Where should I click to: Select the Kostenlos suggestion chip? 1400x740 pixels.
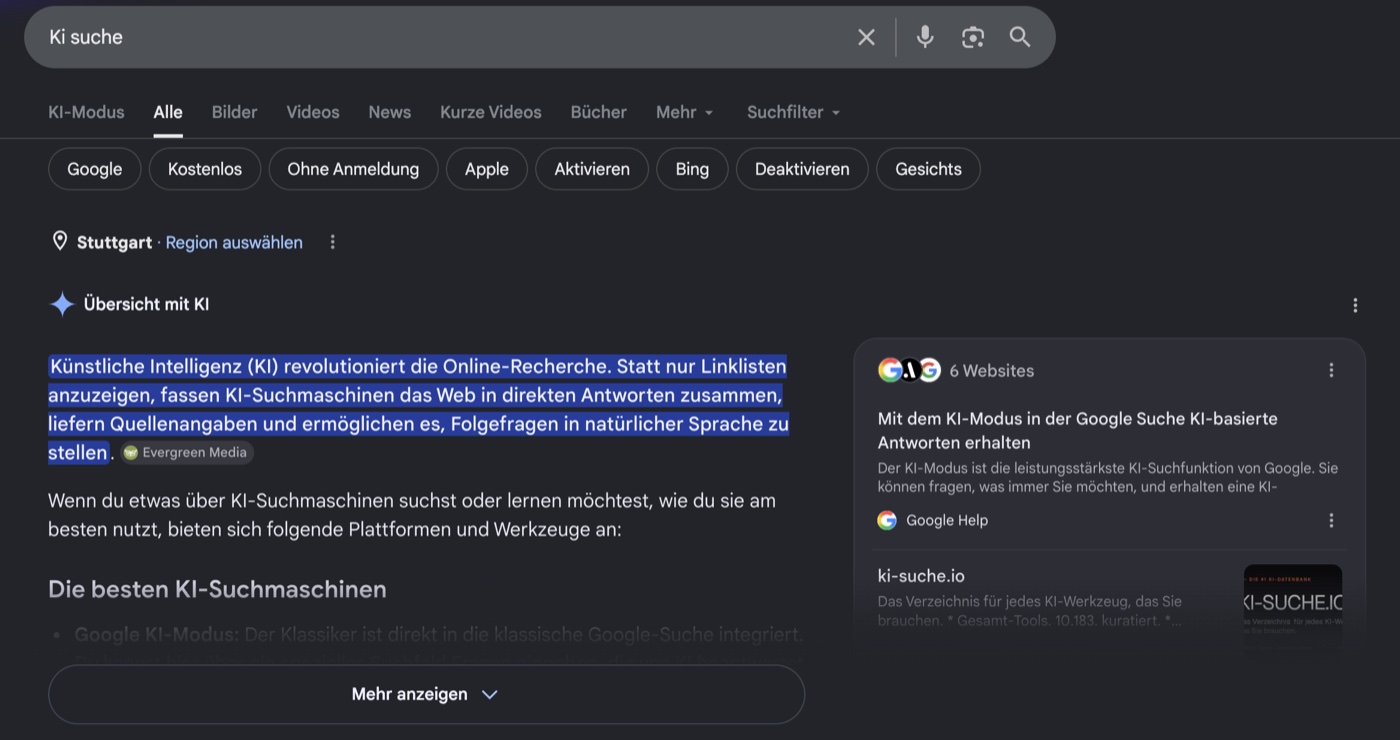205,169
